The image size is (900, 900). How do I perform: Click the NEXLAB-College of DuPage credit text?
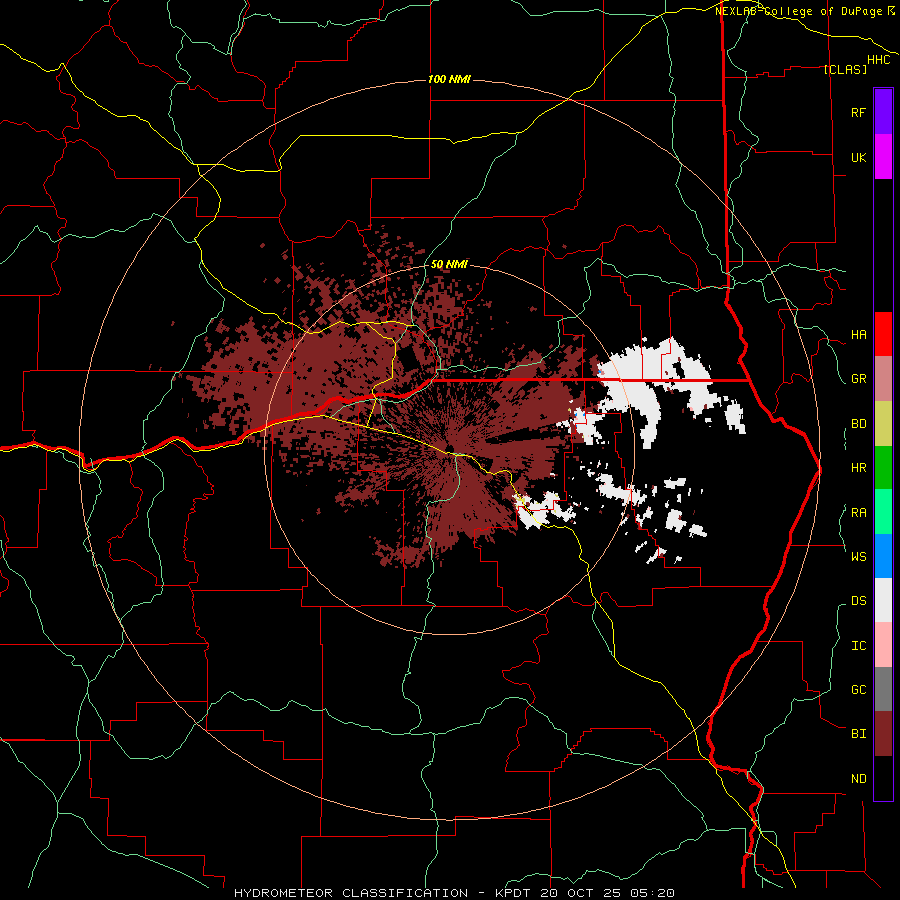(798, 11)
